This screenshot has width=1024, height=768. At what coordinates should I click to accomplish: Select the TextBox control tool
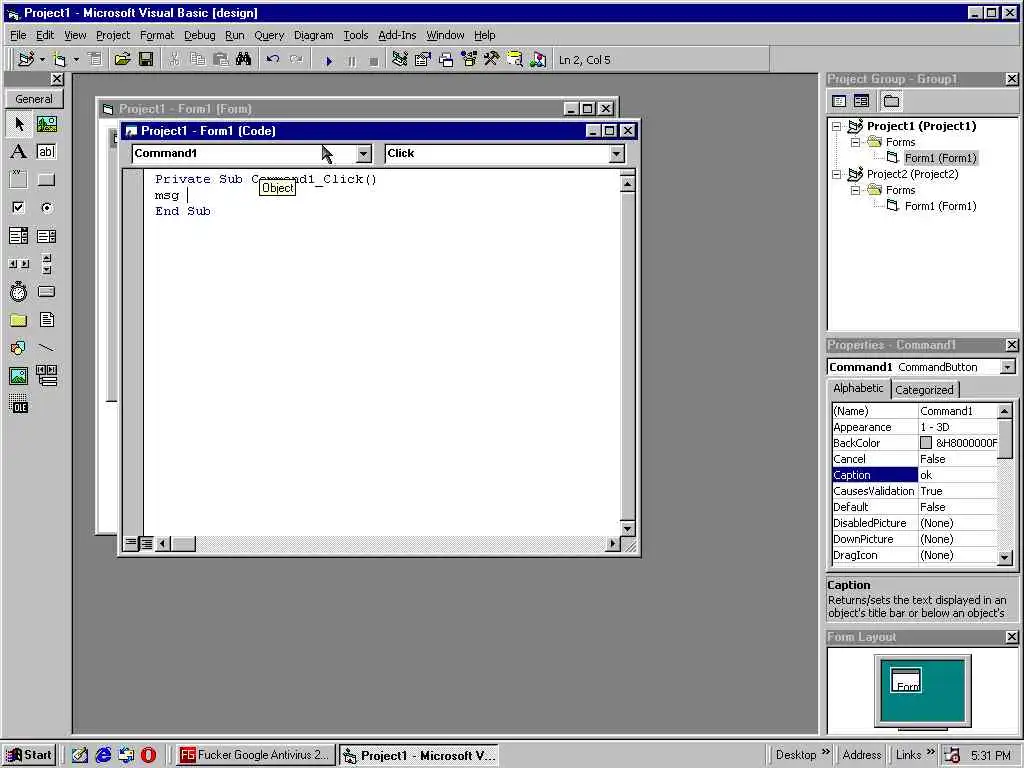pyautogui.click(x=46, y=152)
